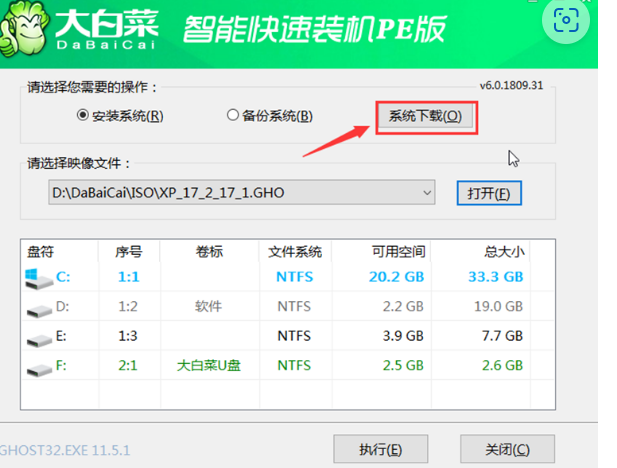Select the D: drive letter text
This screenshot has width=617, height=468.
tap(63, 306)
